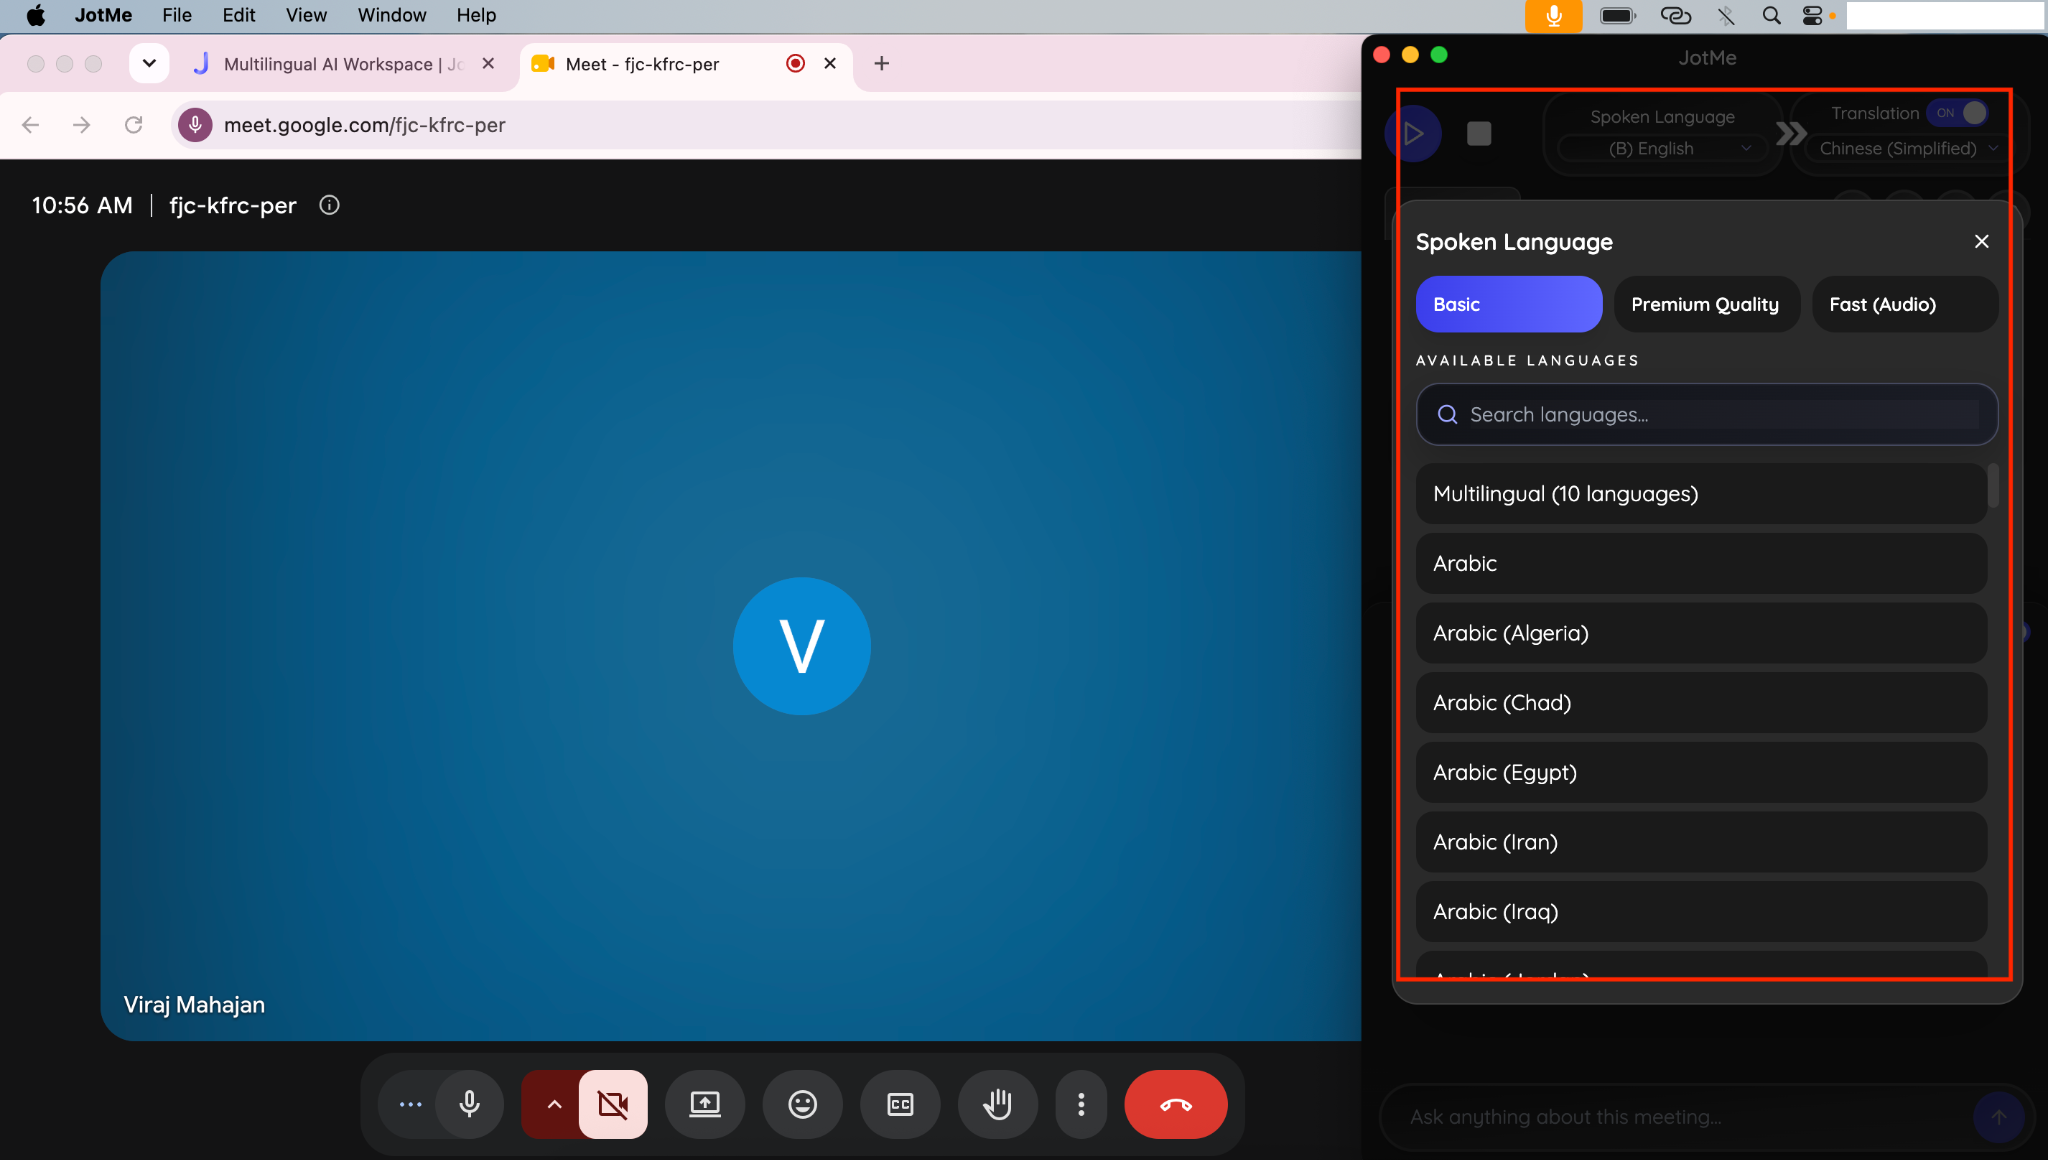This screenshot has width=2048, height=1160.
Task: Open Spotlight search in menu bar
Action: 1771,15
